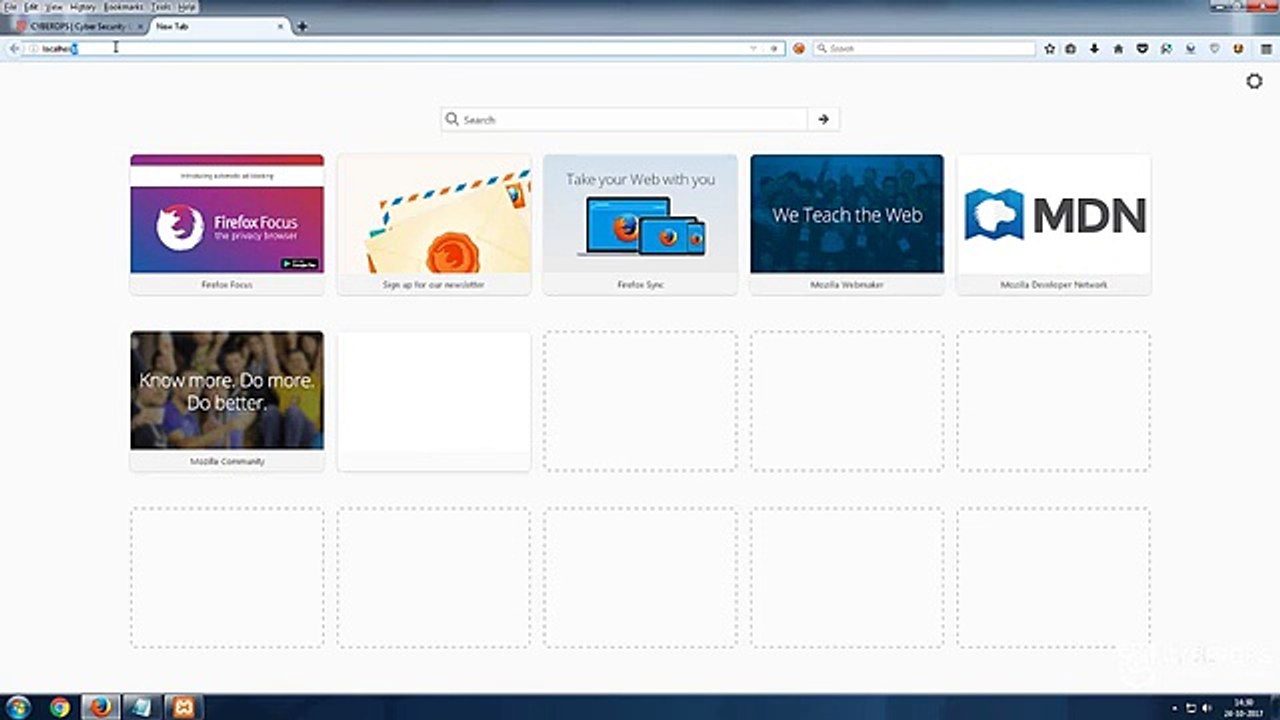Open the Edit menu
Image resolution: width=1280 pixels, height=720 pixels.
point(32,7)
